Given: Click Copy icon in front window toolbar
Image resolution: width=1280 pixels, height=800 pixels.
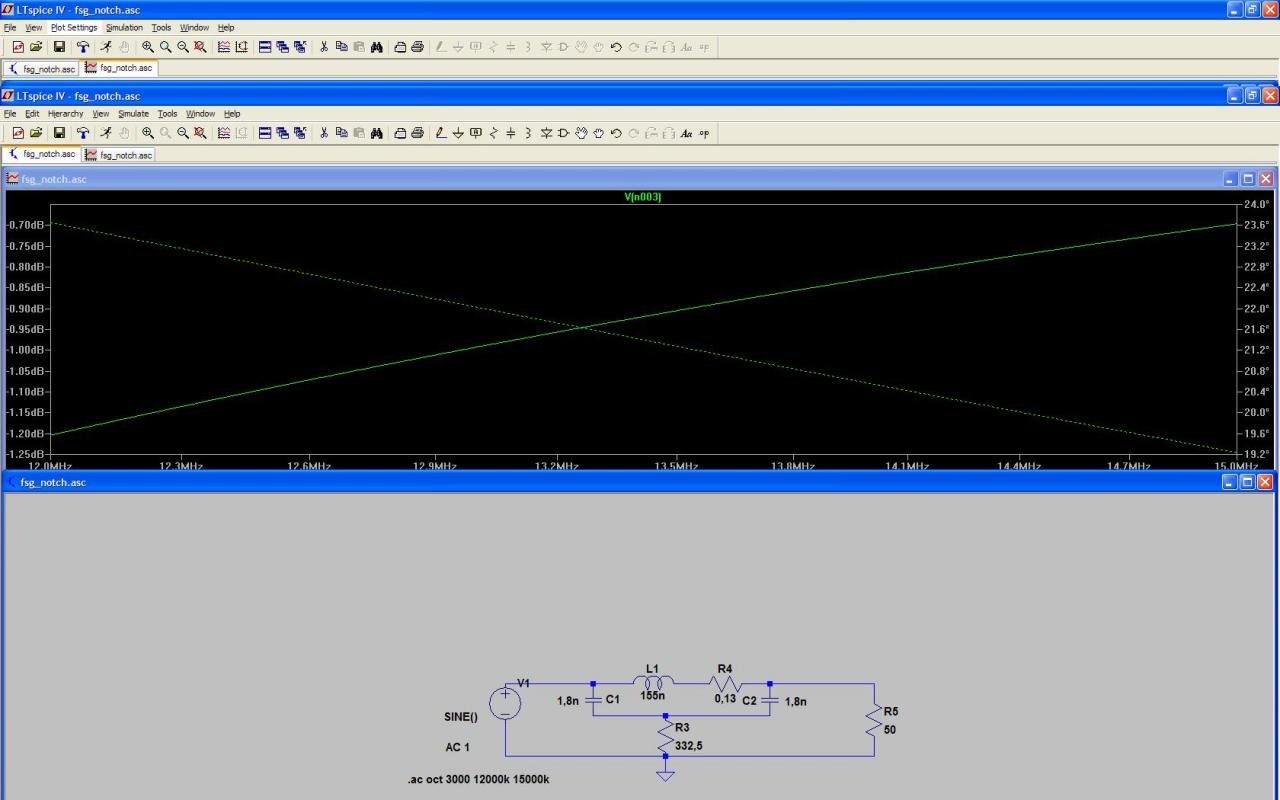Looking at the screenshot, I should coord(341,133).
